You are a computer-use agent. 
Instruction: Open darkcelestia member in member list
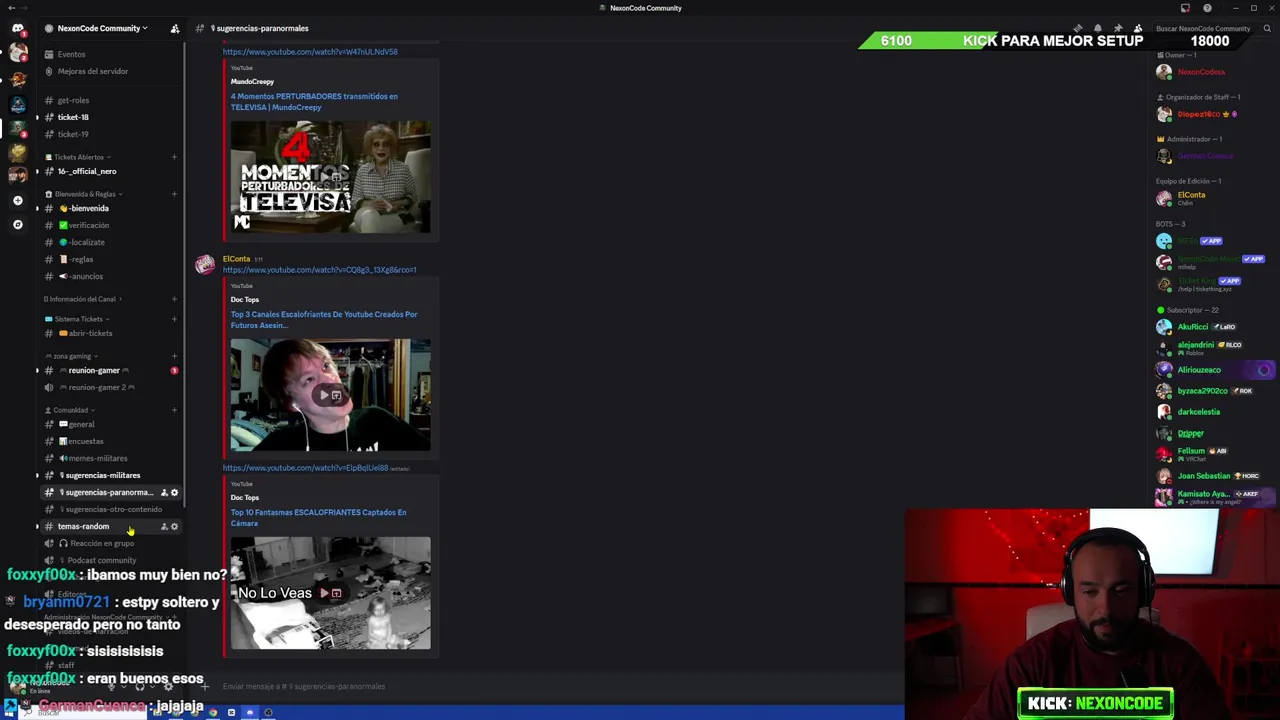[1199, 412]
